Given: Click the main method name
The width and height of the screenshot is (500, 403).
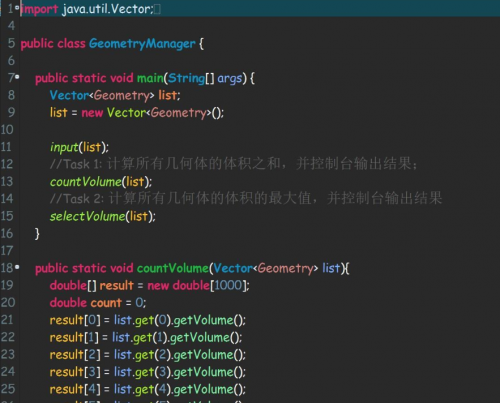Looking at the screenshot, I should pyautogui.click(x=150, y=78).
